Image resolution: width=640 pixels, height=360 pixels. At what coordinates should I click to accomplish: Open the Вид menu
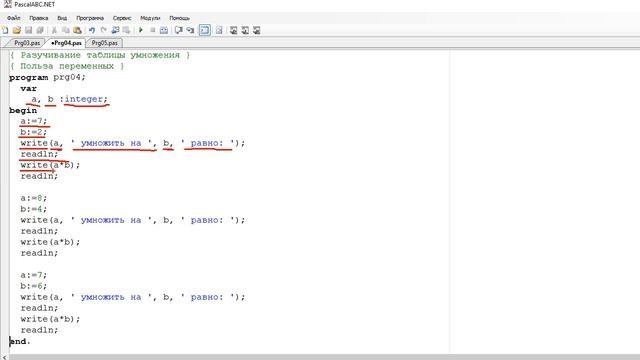pyautogui.click(x=62, y=18)
